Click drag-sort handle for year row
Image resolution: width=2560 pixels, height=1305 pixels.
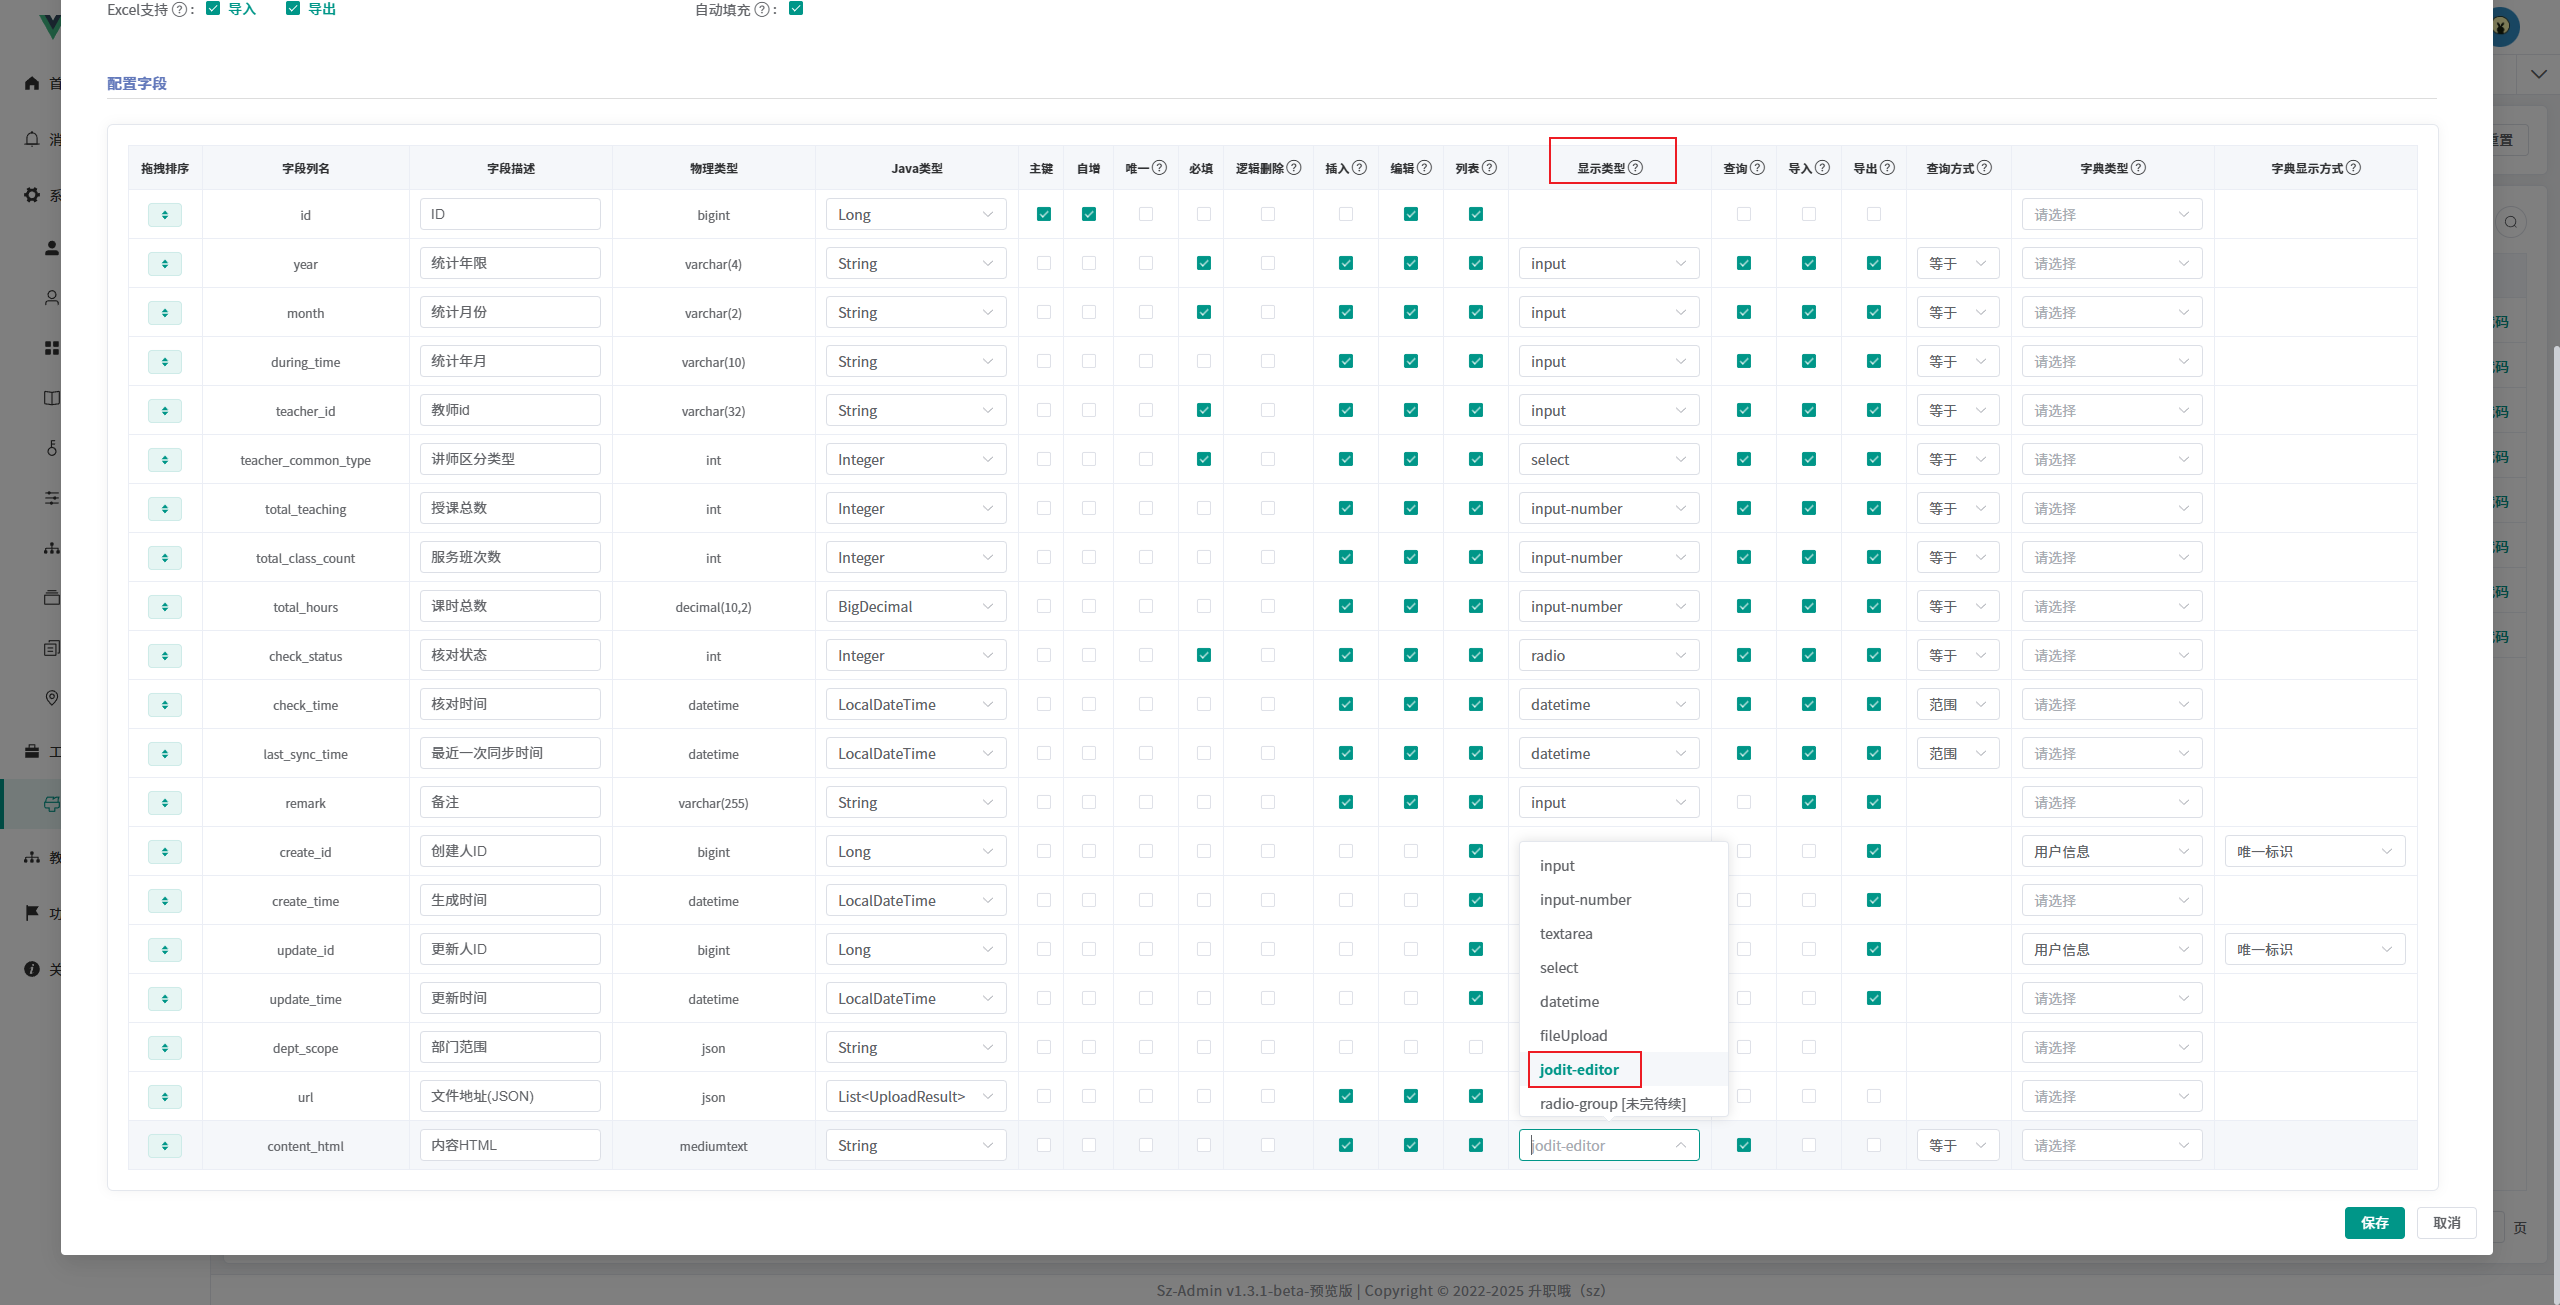tap(165, 264)
